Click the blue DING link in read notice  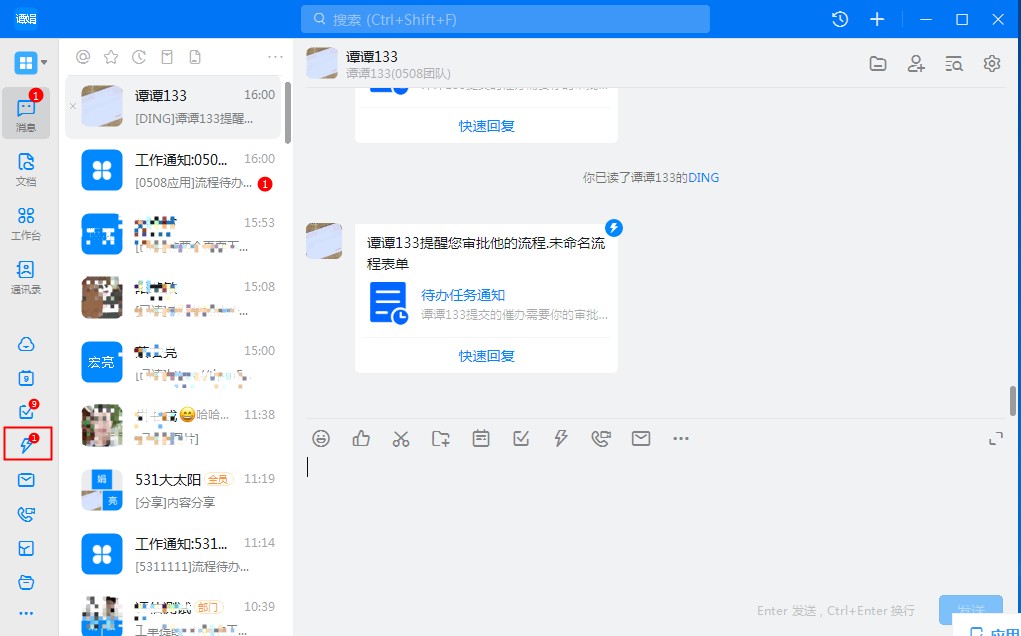click(x=703, y=178)
